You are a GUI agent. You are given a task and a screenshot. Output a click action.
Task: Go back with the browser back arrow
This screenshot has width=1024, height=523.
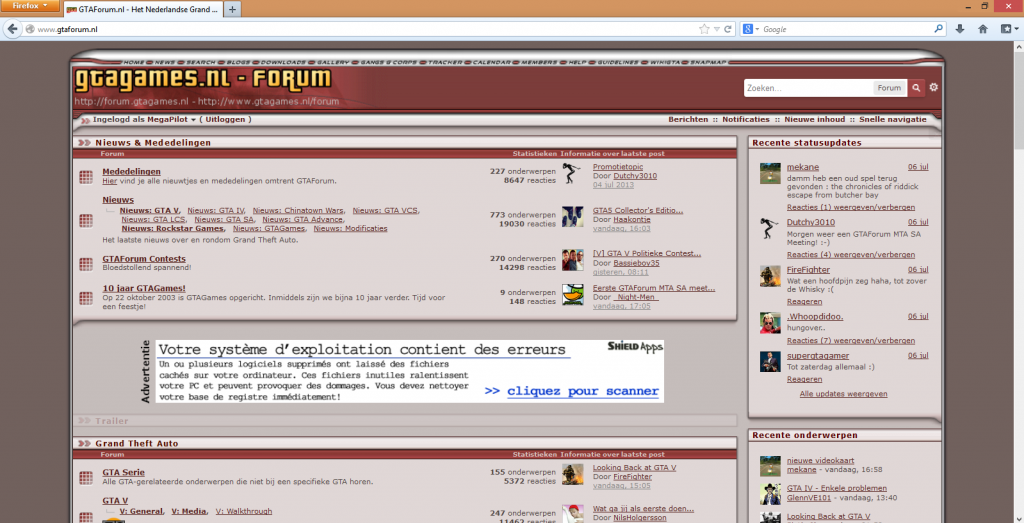12,29
